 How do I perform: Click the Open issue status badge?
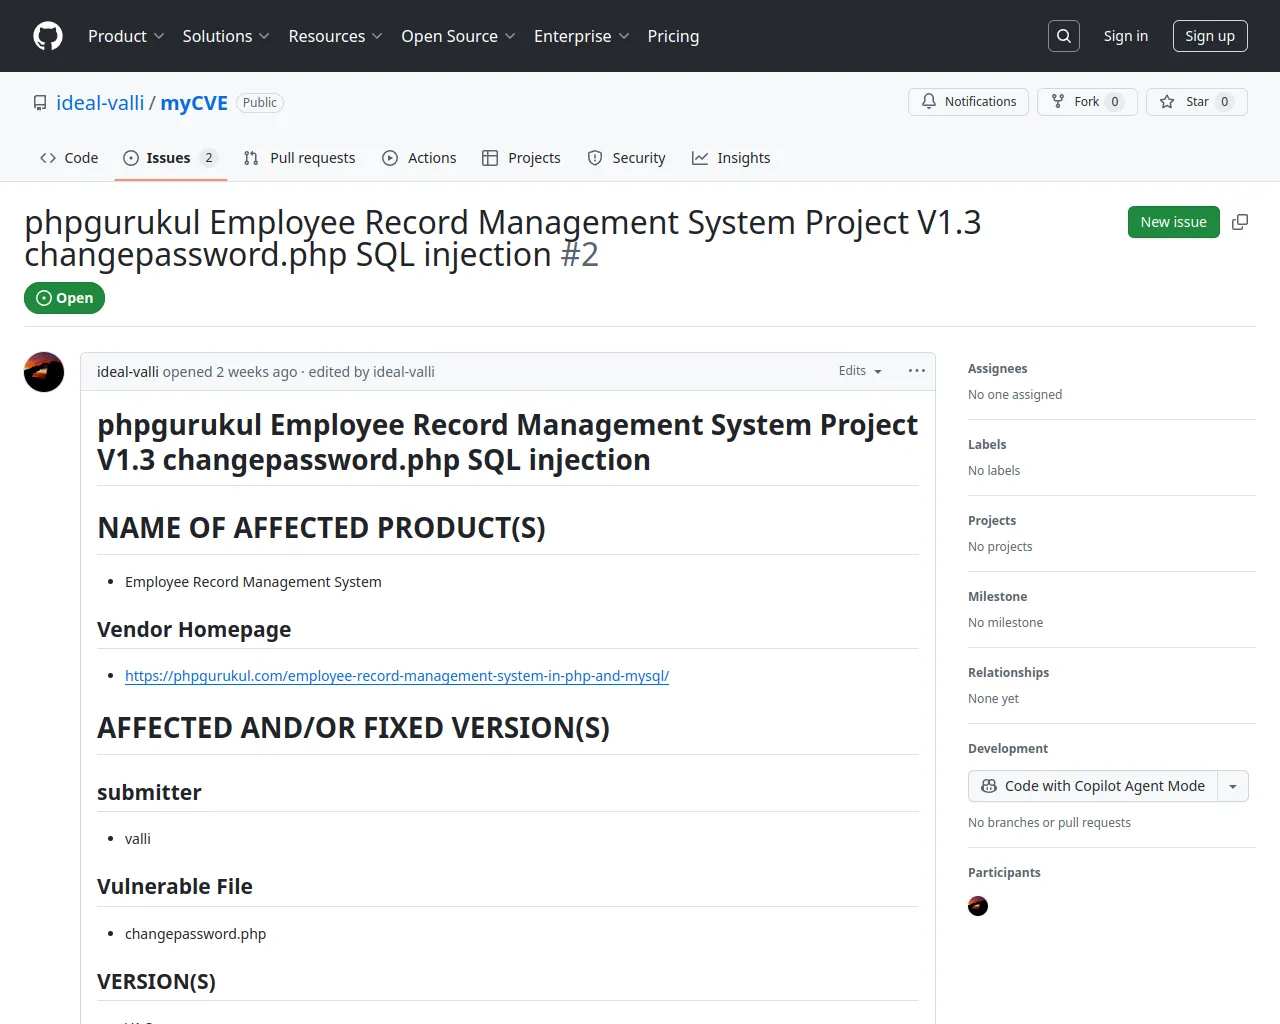point(64,298)
